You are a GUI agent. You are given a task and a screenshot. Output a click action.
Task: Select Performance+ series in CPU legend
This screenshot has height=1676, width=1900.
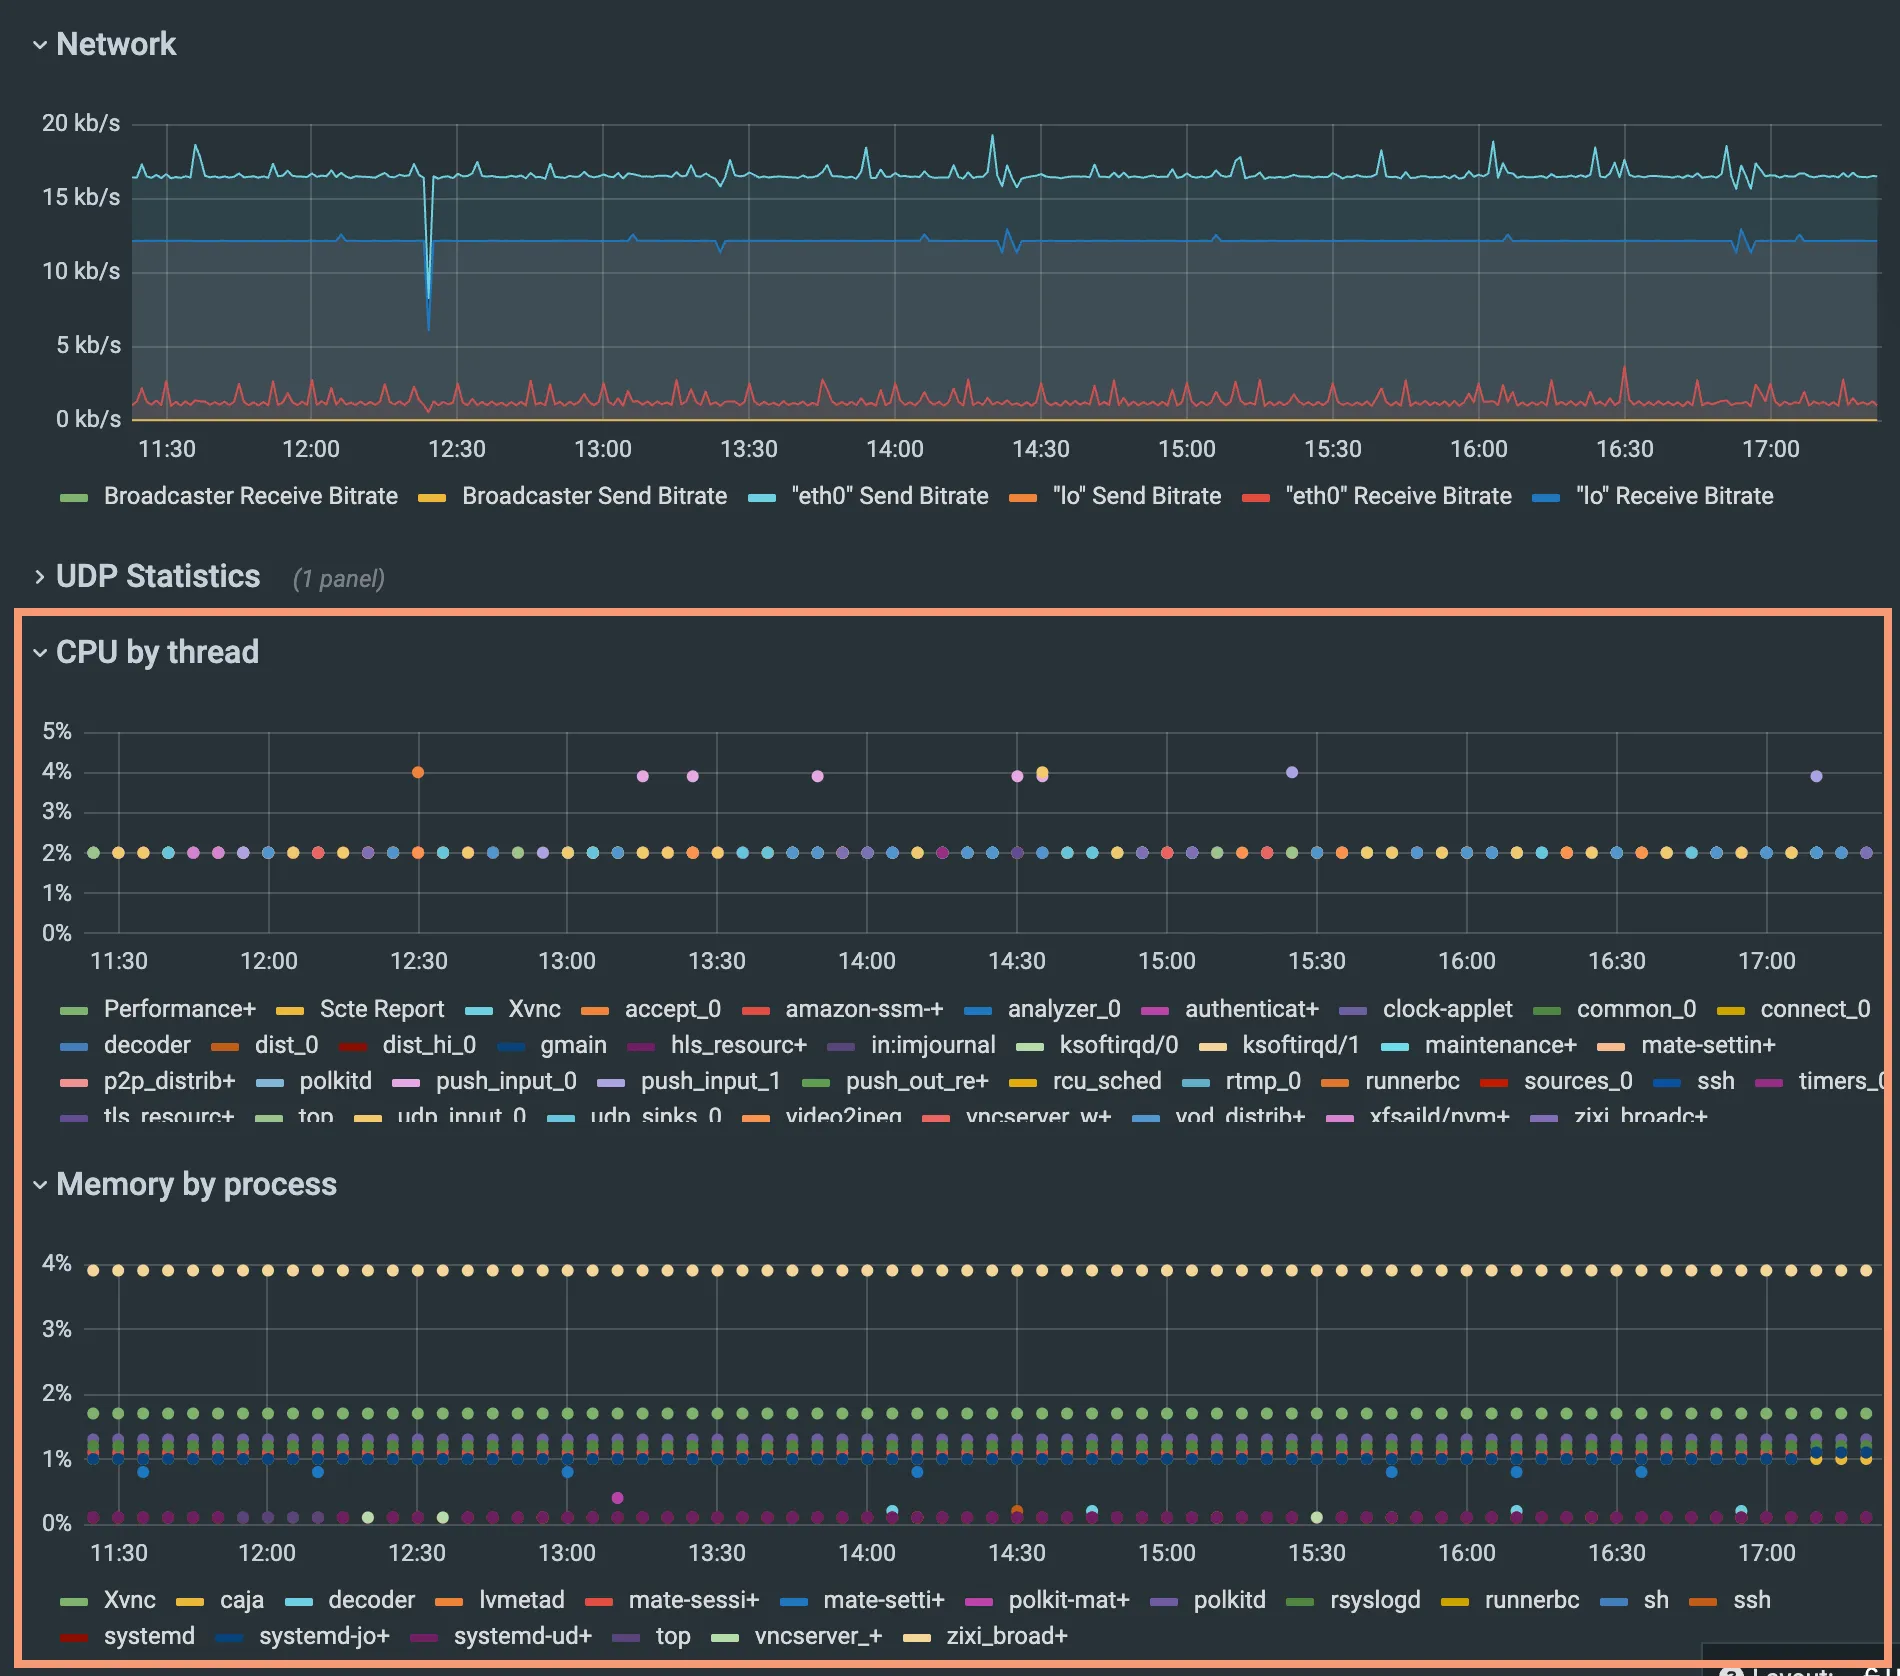click(x=180, y=1009)
